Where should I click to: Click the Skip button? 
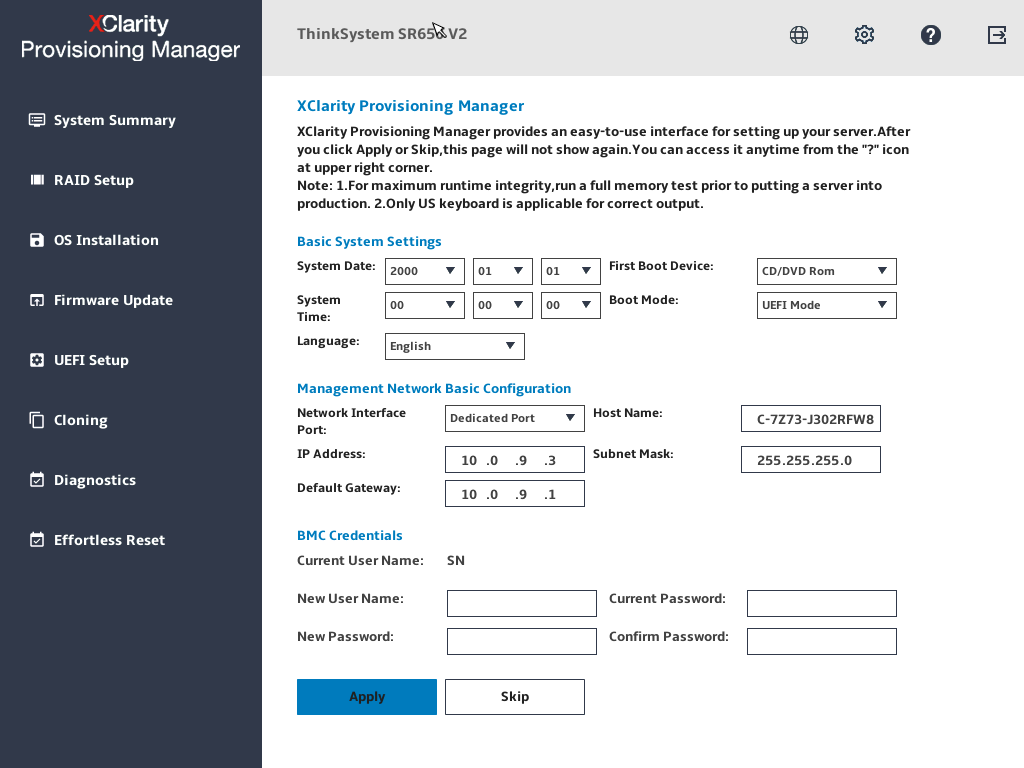pos(515,697)
